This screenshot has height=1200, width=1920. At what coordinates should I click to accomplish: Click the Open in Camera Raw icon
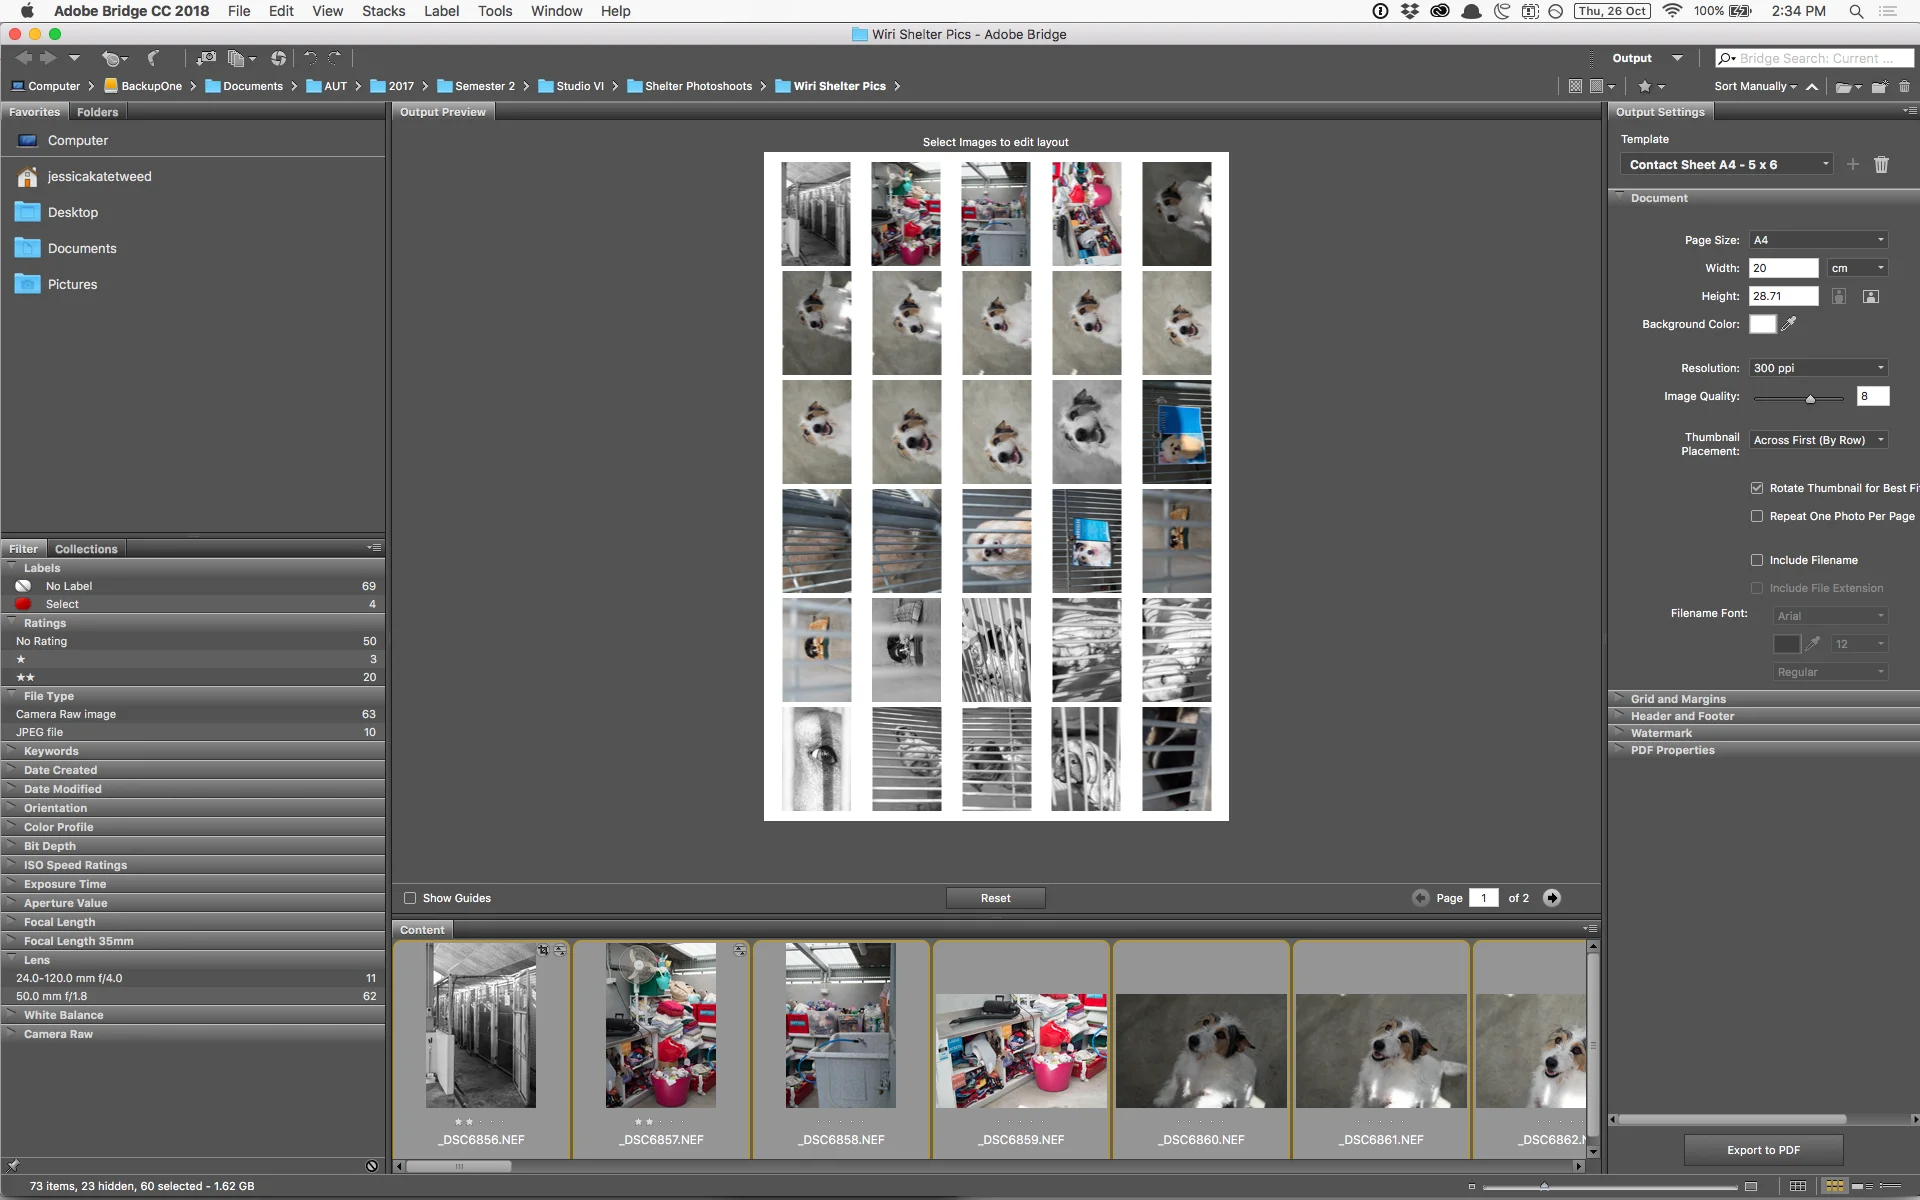pyautogui.click(x=278, y=58)
